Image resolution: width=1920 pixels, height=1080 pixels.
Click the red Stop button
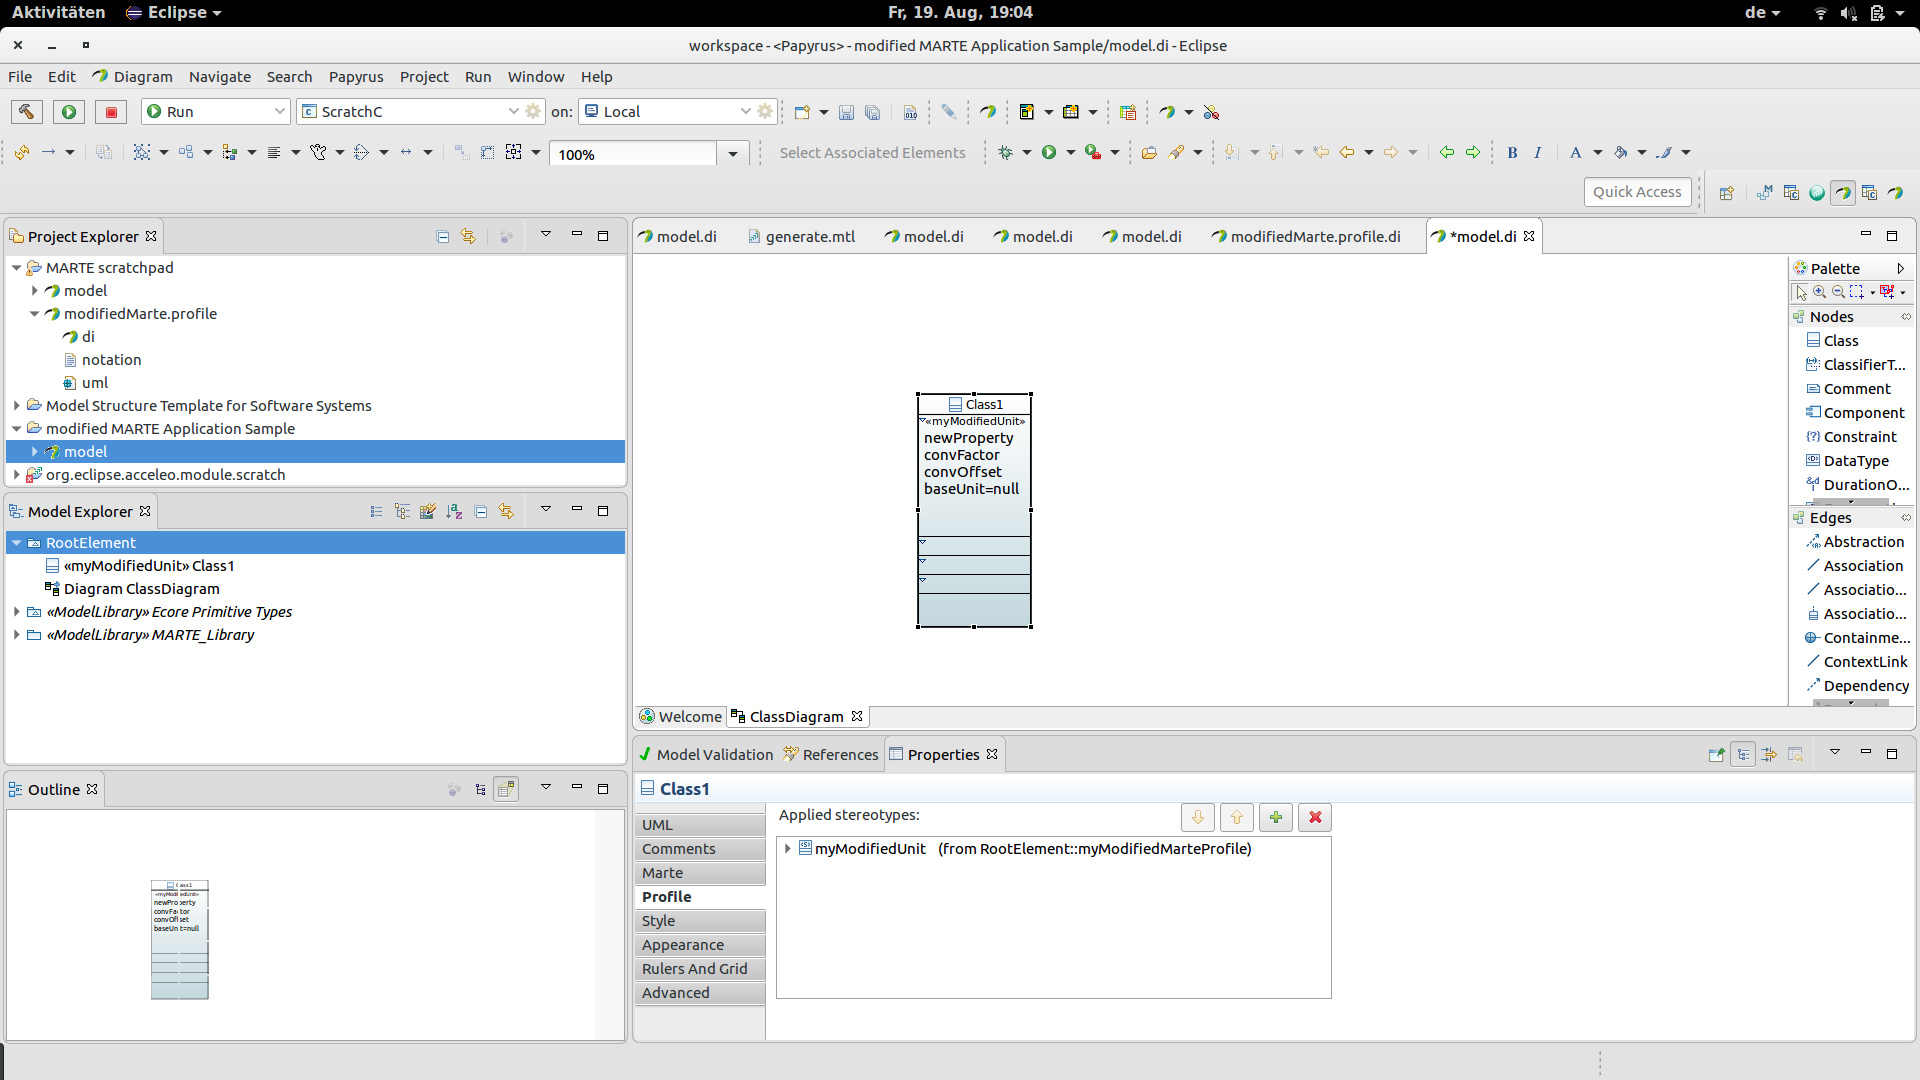(x=111, y=112)
